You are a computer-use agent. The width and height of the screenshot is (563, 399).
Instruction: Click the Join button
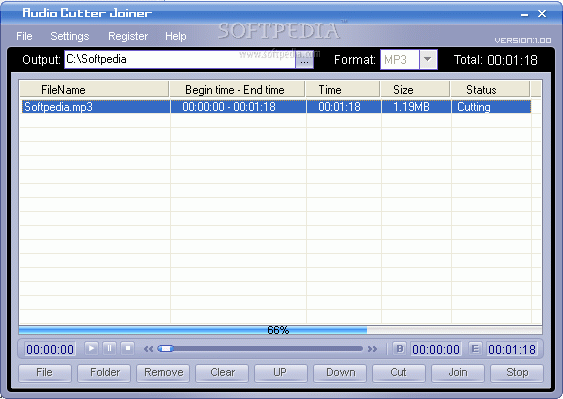pyautogui.click(x=458, y=373)
